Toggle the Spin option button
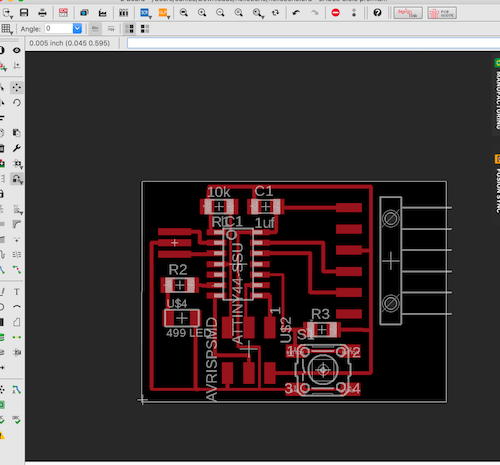Screen dimensions: 500x465 coord(95,29)
